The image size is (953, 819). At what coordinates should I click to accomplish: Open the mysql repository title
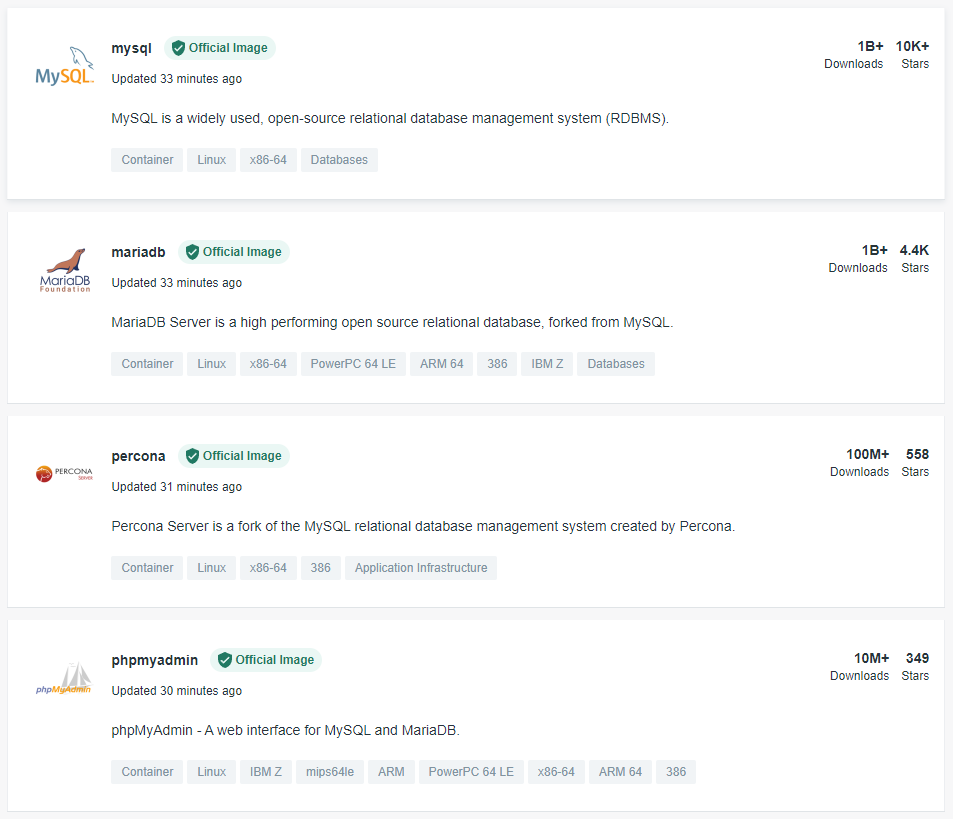[131, 48]
